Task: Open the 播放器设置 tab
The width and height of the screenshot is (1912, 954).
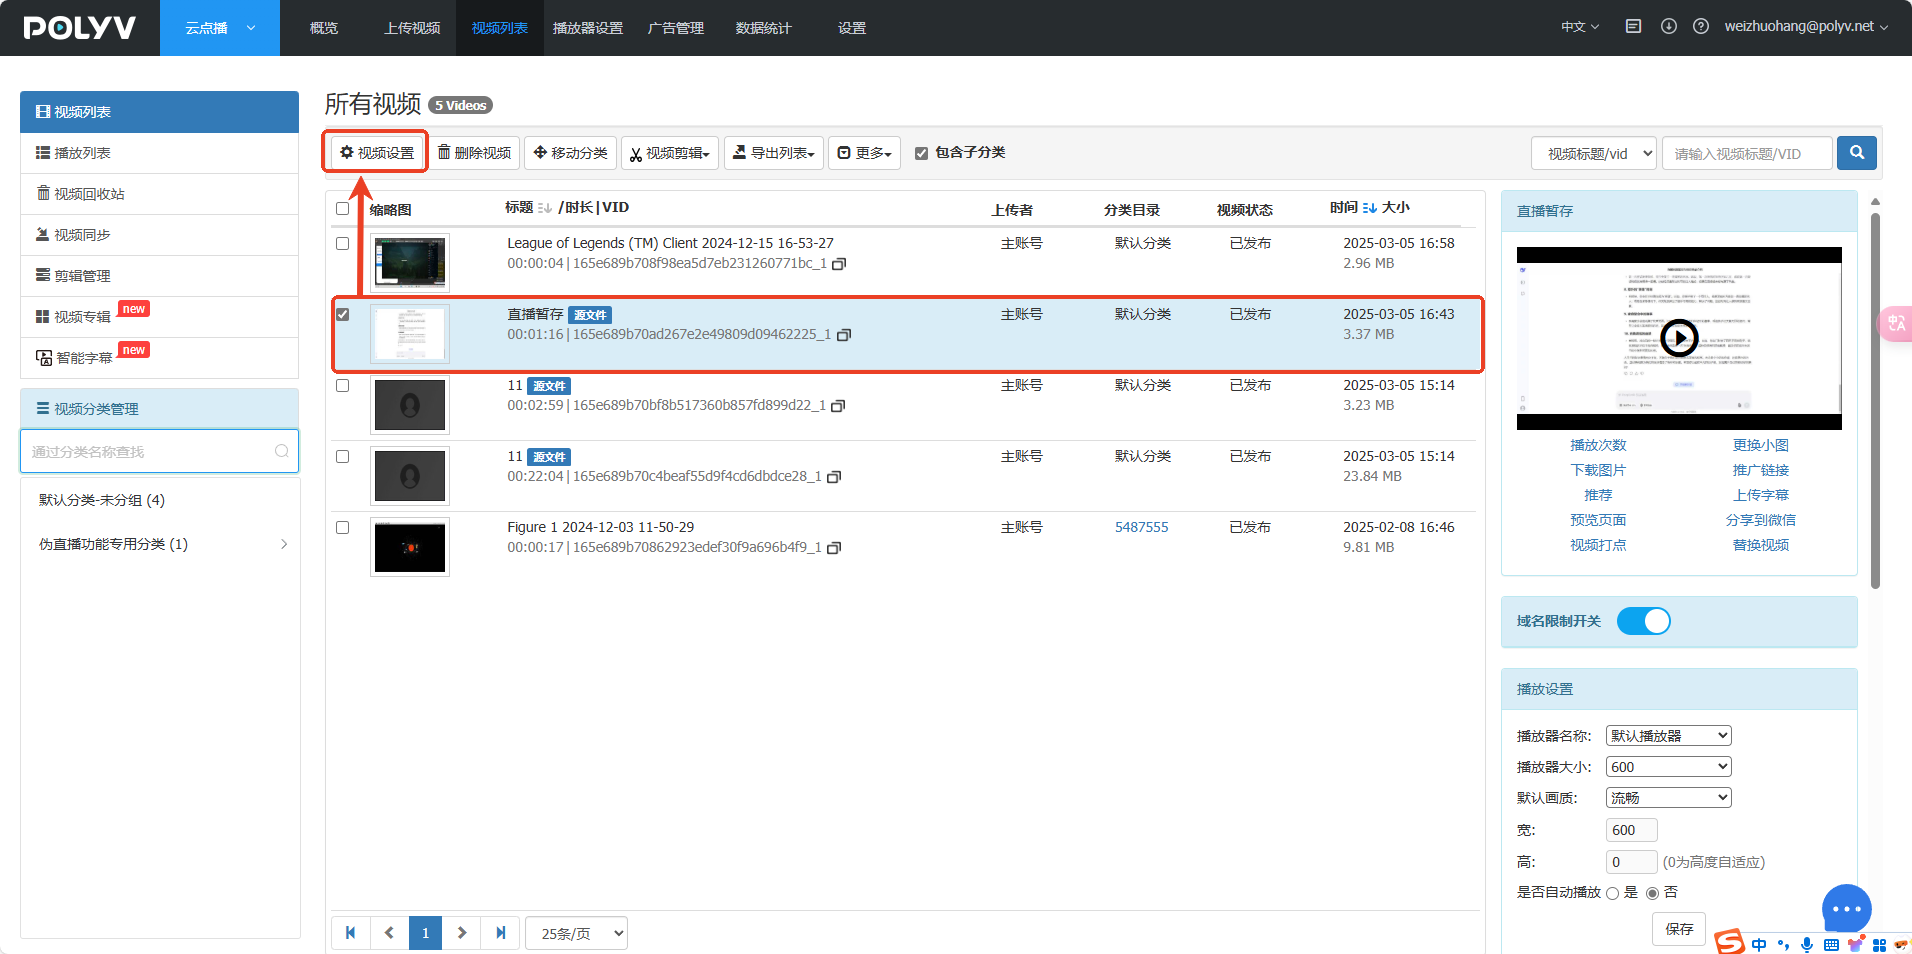Action: [588, 28]
